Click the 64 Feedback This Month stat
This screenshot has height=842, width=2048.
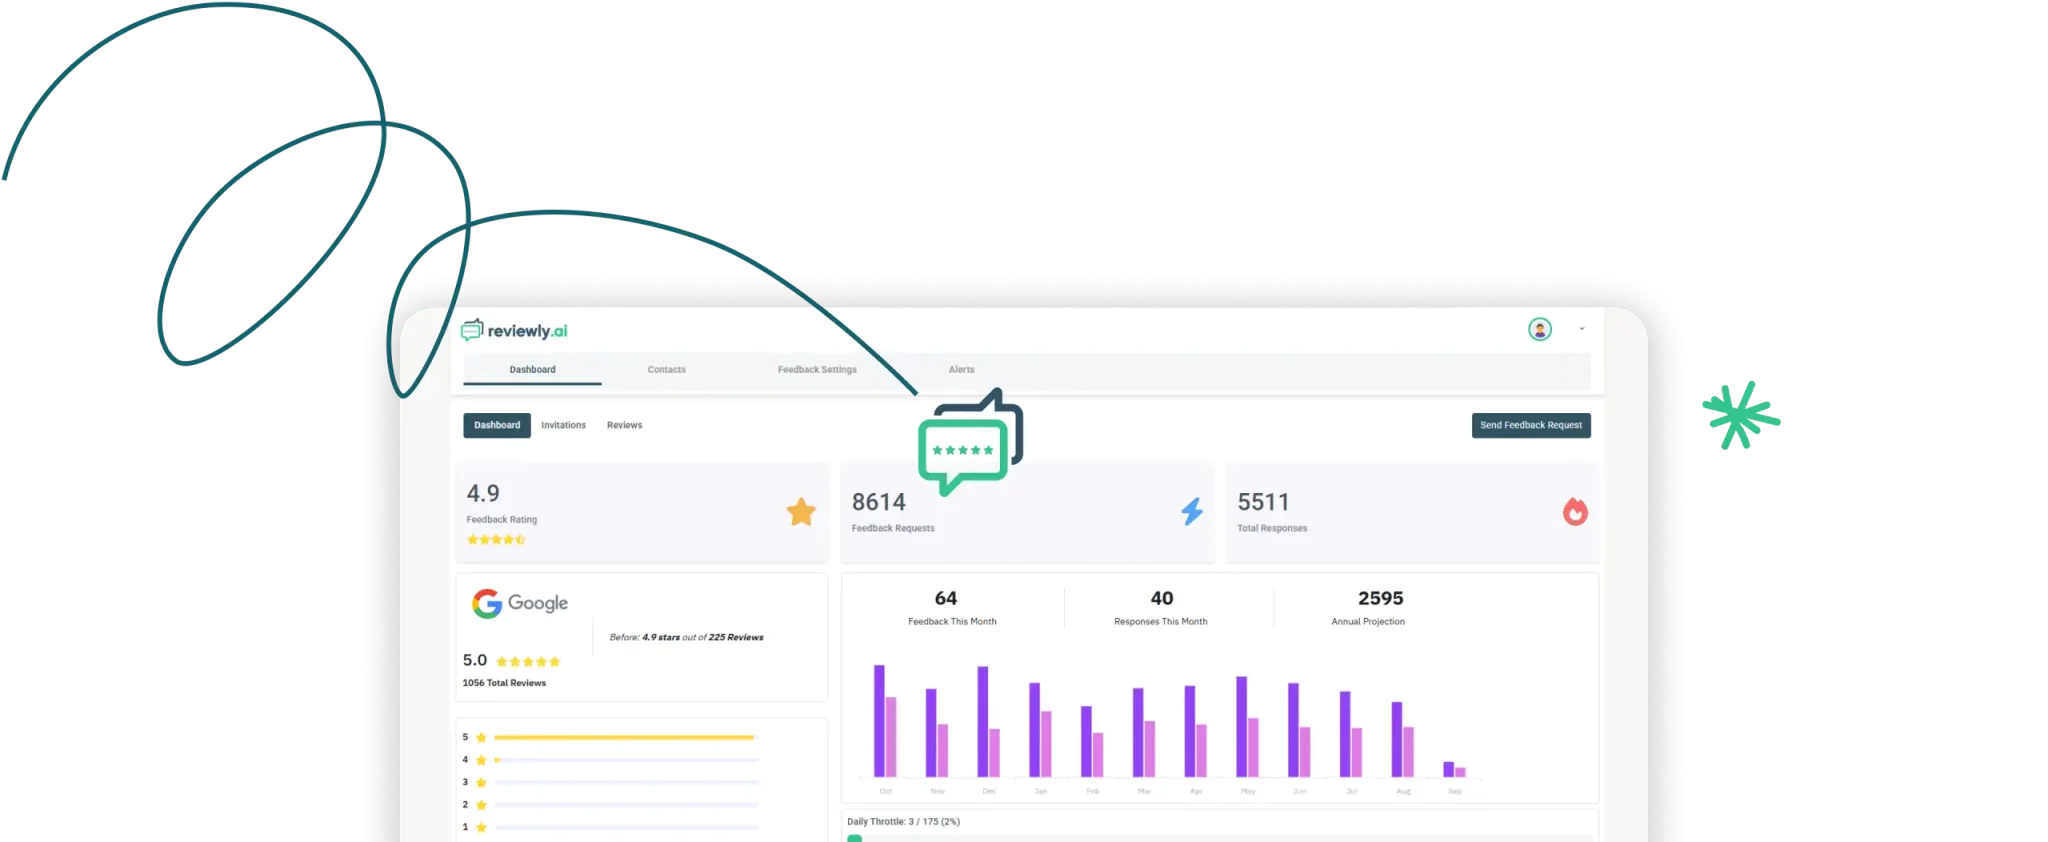(951, 607)
